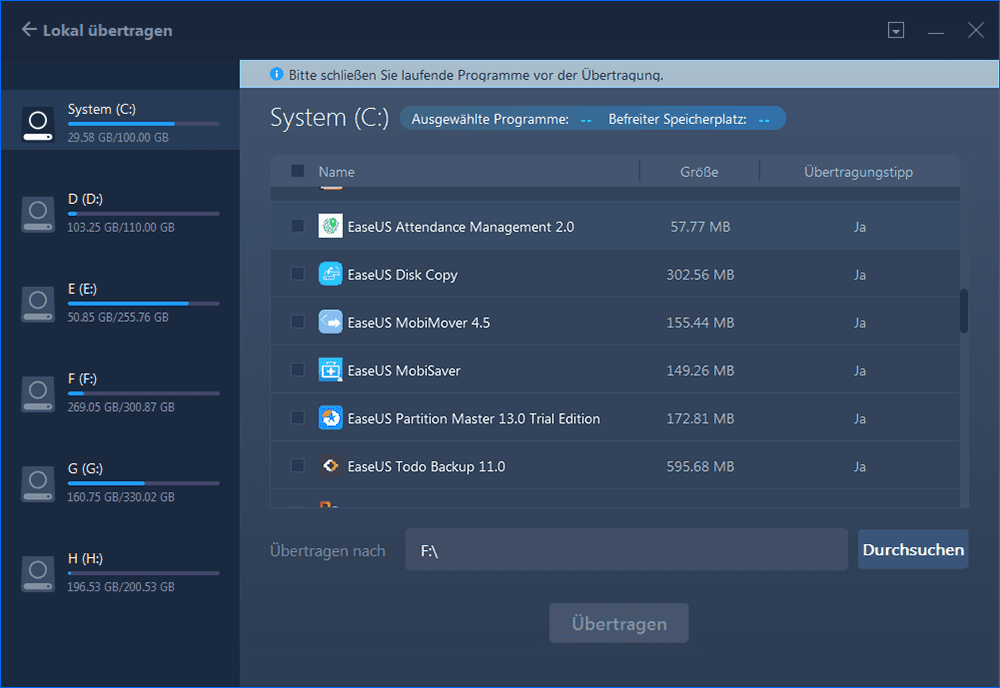Toggle the select-all checkbox in header
This screenshot has height=688, width=1000.
coord(297,171)
